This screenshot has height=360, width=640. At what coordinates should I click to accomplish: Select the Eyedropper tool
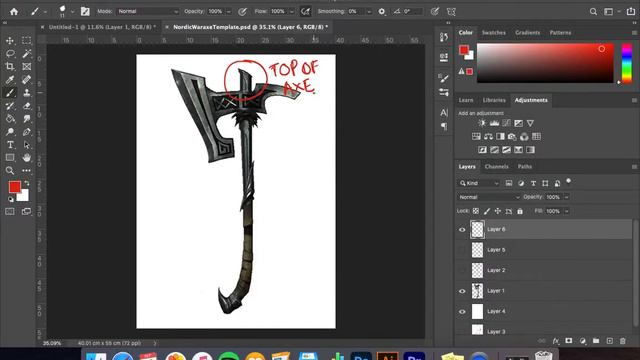[x=10, y=80]
